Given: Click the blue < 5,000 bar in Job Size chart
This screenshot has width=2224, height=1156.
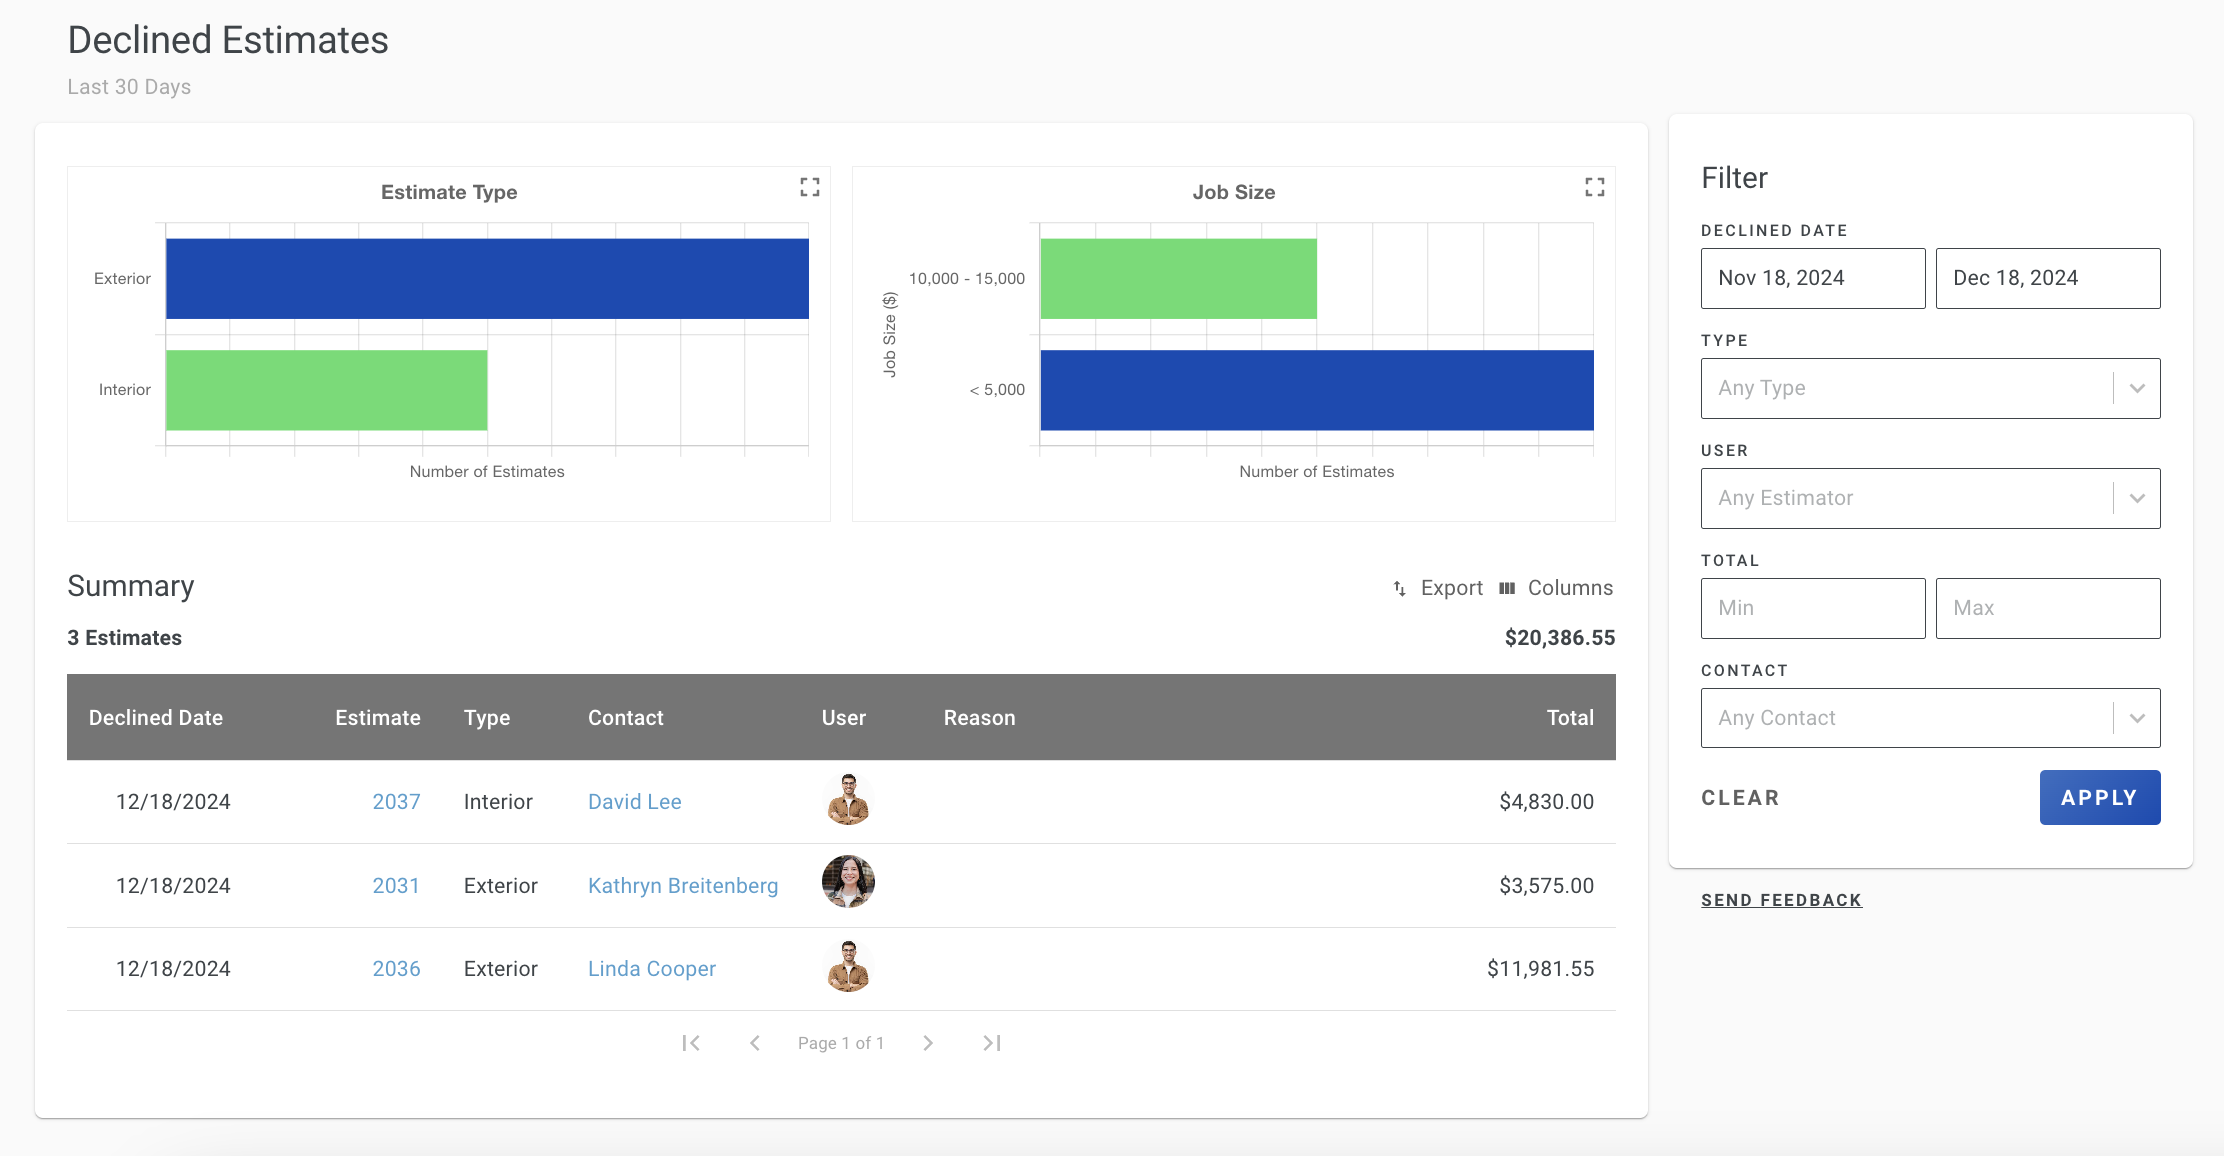Looking at the screenshot, I should click(1317, 390).
